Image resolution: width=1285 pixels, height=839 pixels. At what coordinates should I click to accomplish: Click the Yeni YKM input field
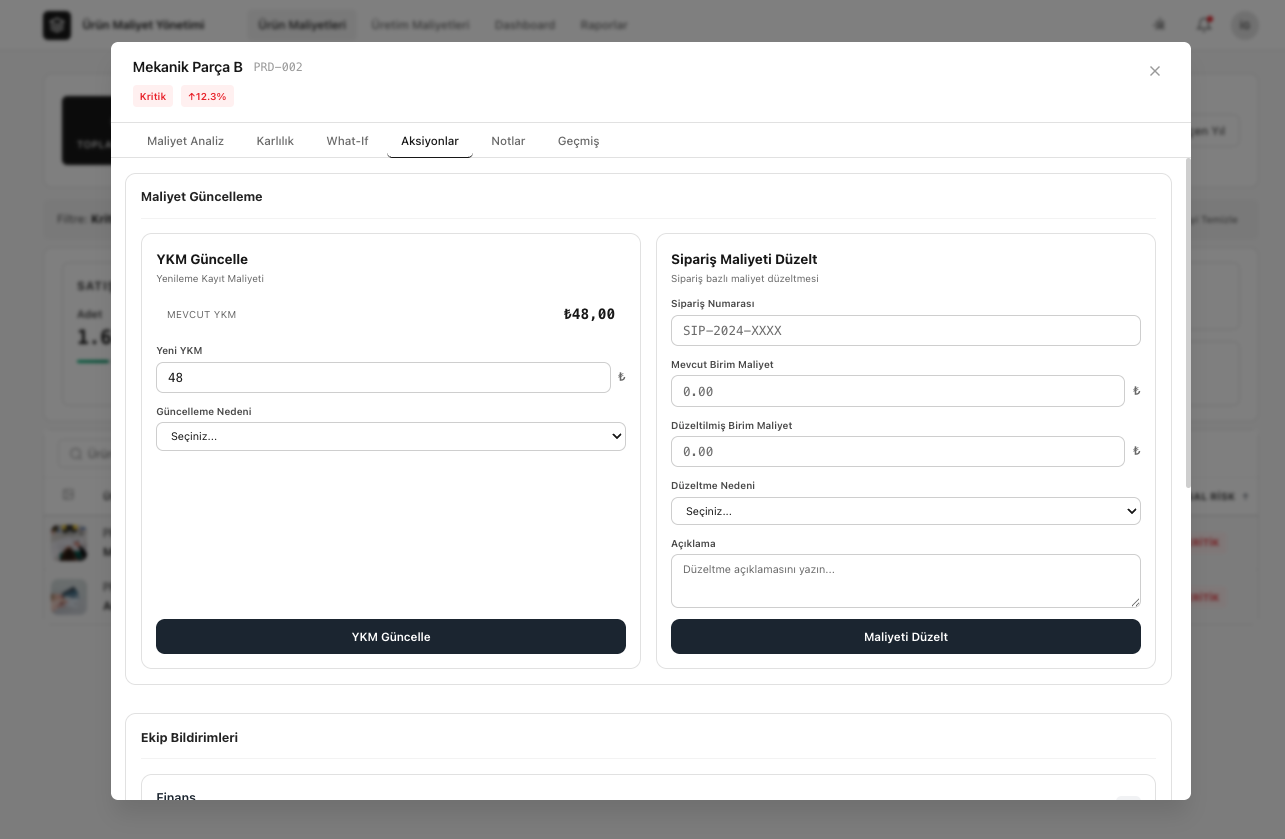point(383,378)
